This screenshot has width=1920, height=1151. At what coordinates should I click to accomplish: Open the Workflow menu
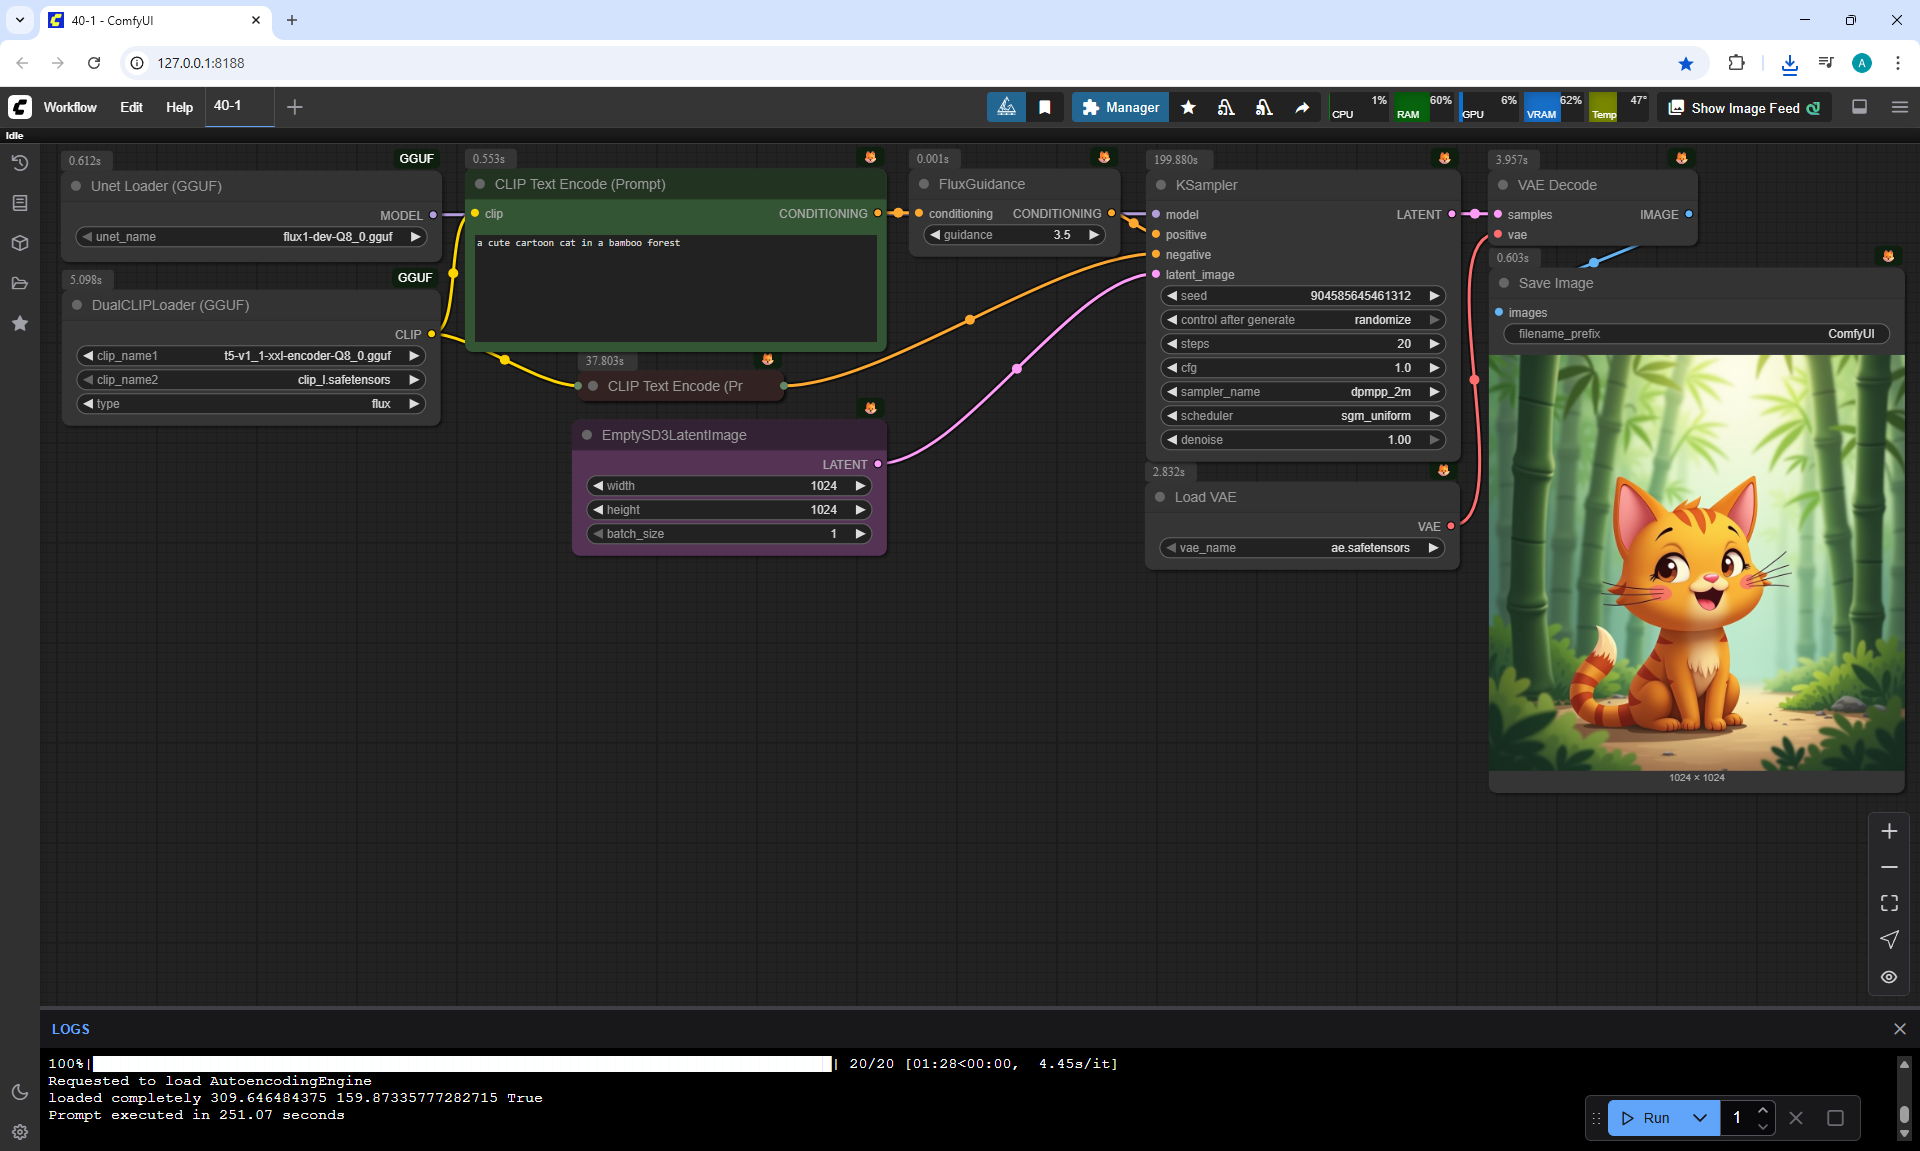pyautogui.click(x=70, y=107)
